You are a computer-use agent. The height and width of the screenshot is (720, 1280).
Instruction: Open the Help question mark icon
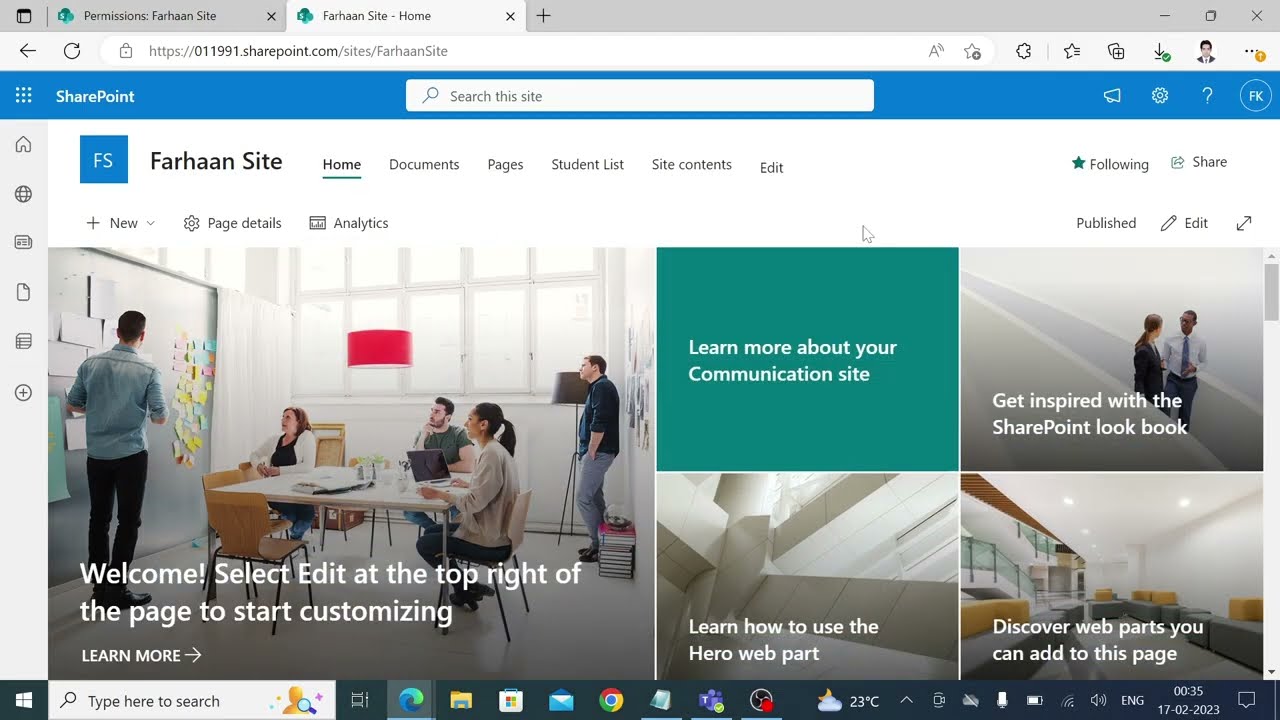tap(1207, 96)
